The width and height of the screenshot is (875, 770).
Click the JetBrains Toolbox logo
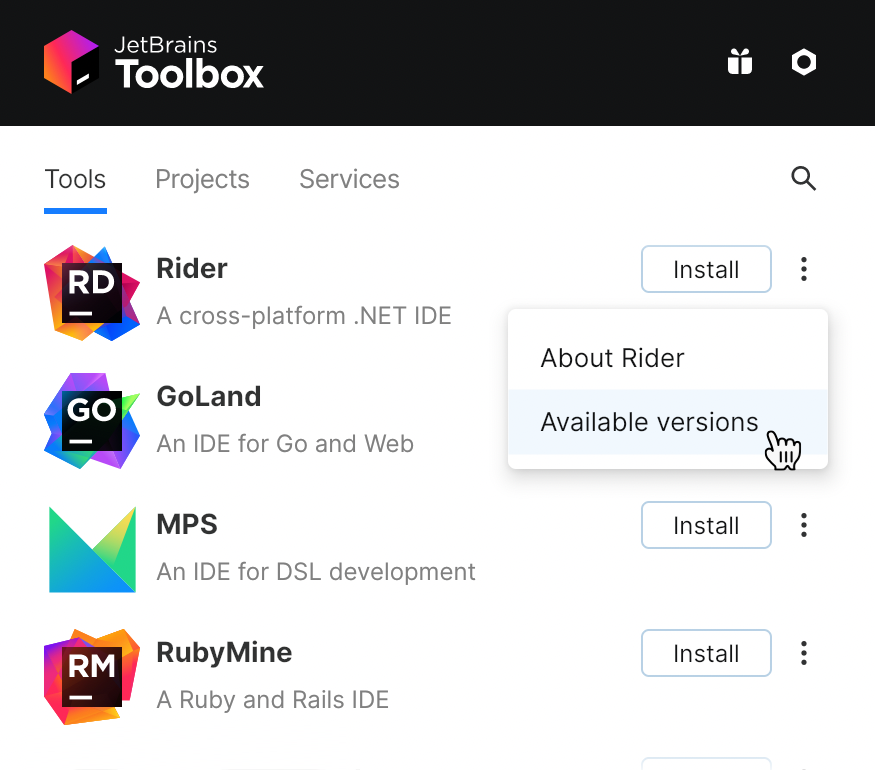click(x=153, y=62)
